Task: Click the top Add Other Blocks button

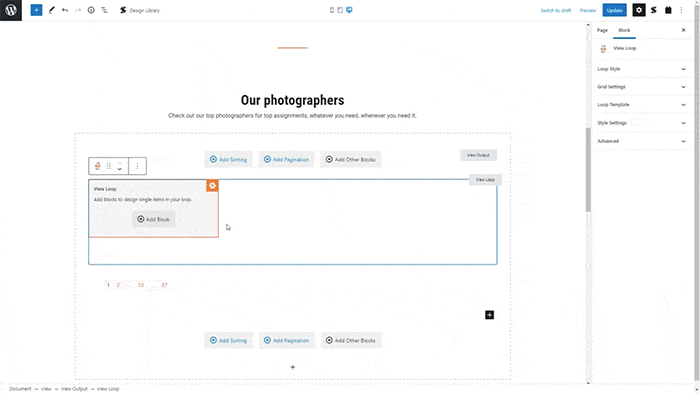Action: click(350, 159)
